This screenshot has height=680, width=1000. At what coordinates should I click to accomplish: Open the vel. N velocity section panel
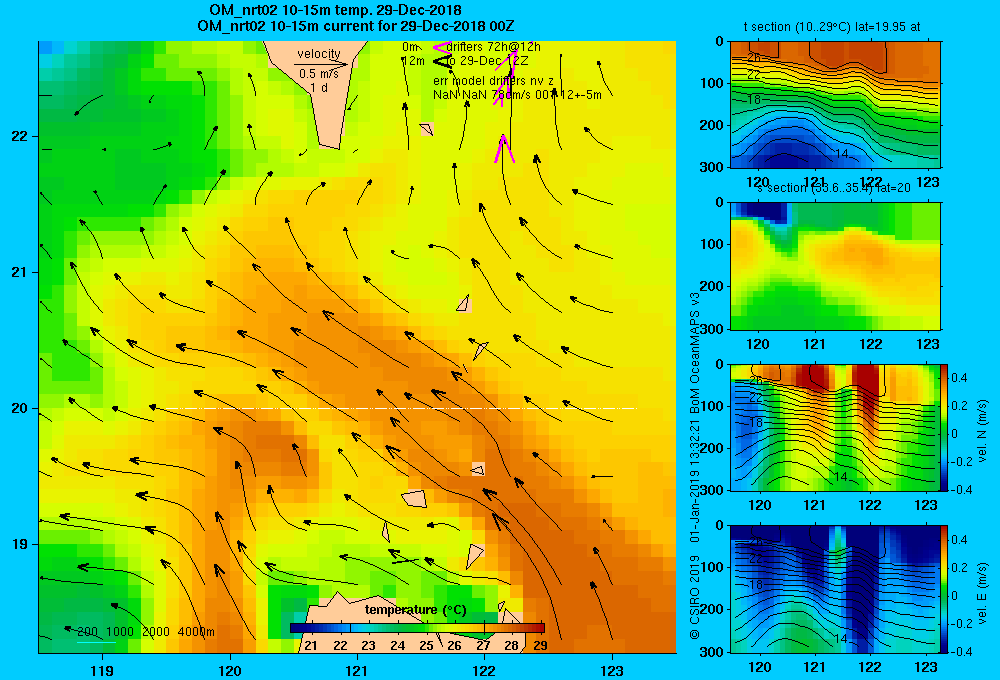pos(835,427)
